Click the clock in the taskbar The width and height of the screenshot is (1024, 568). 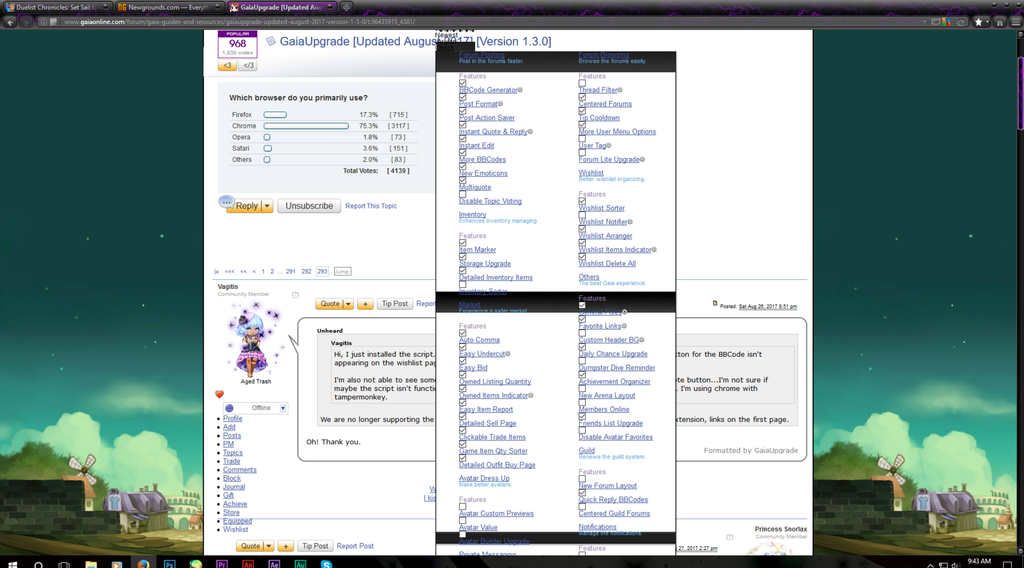click(x=979, y=561)
